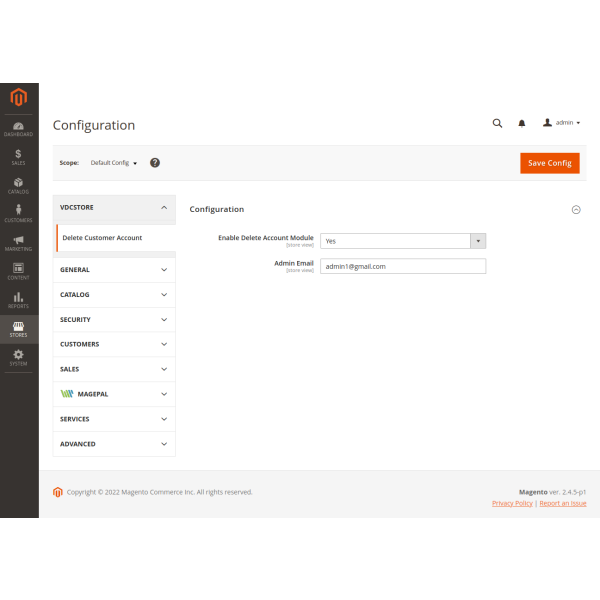Open the Customers sidebar icon
The height and width of the screenshot is (600, 600).
coord(19,213)
